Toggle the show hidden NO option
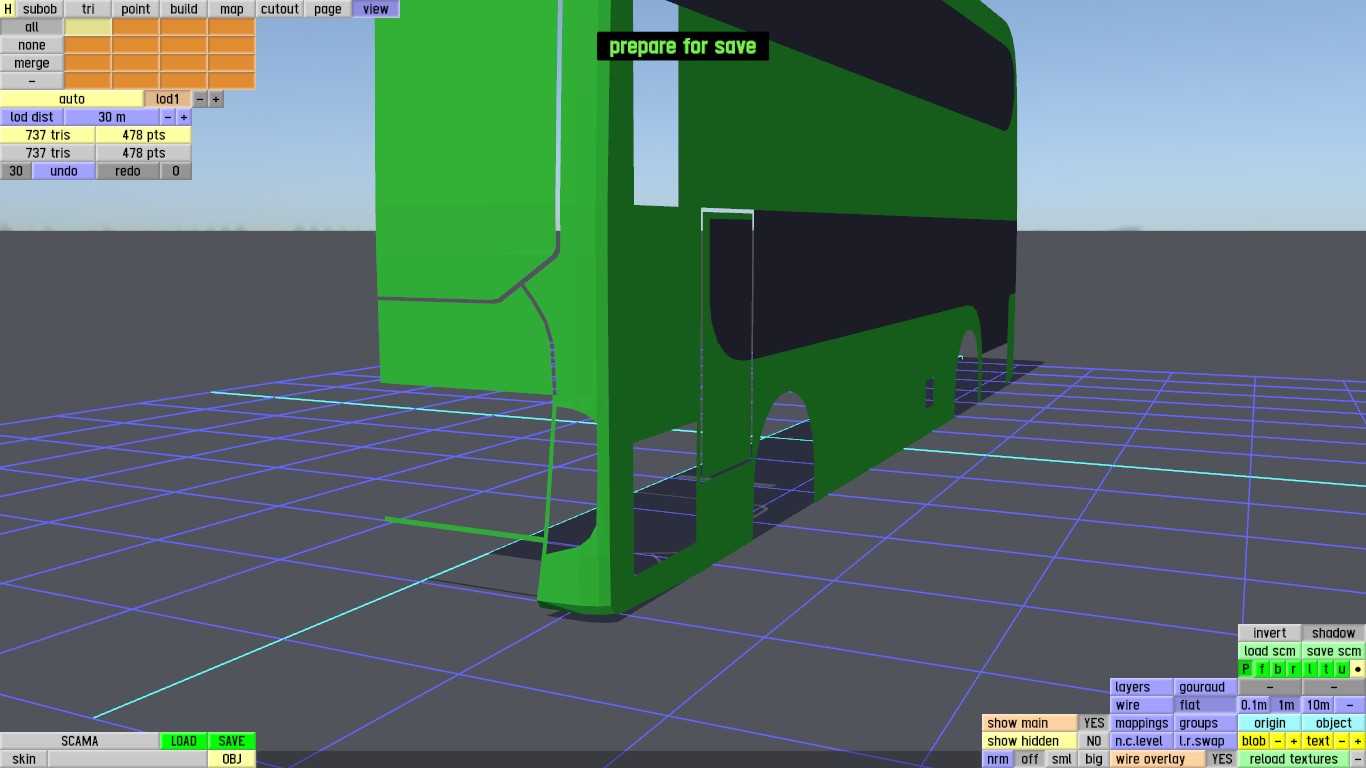1366x768 pixels. [x=1094, y=741]
